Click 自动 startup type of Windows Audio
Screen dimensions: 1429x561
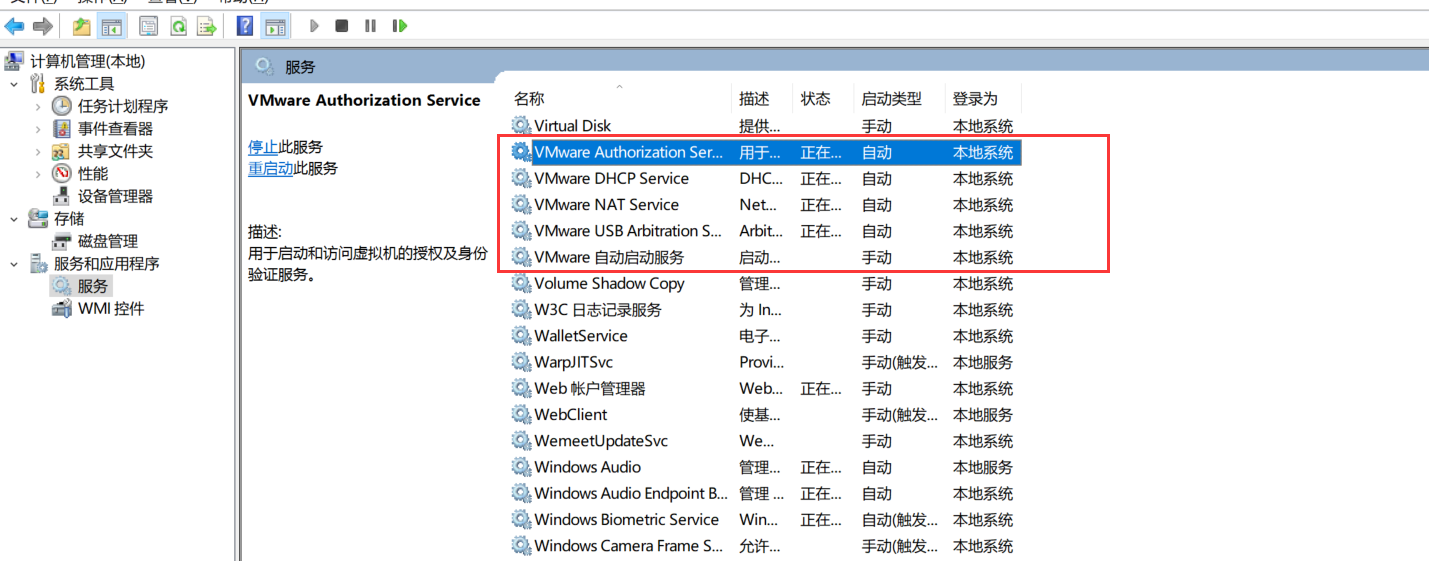pos(877,467)
